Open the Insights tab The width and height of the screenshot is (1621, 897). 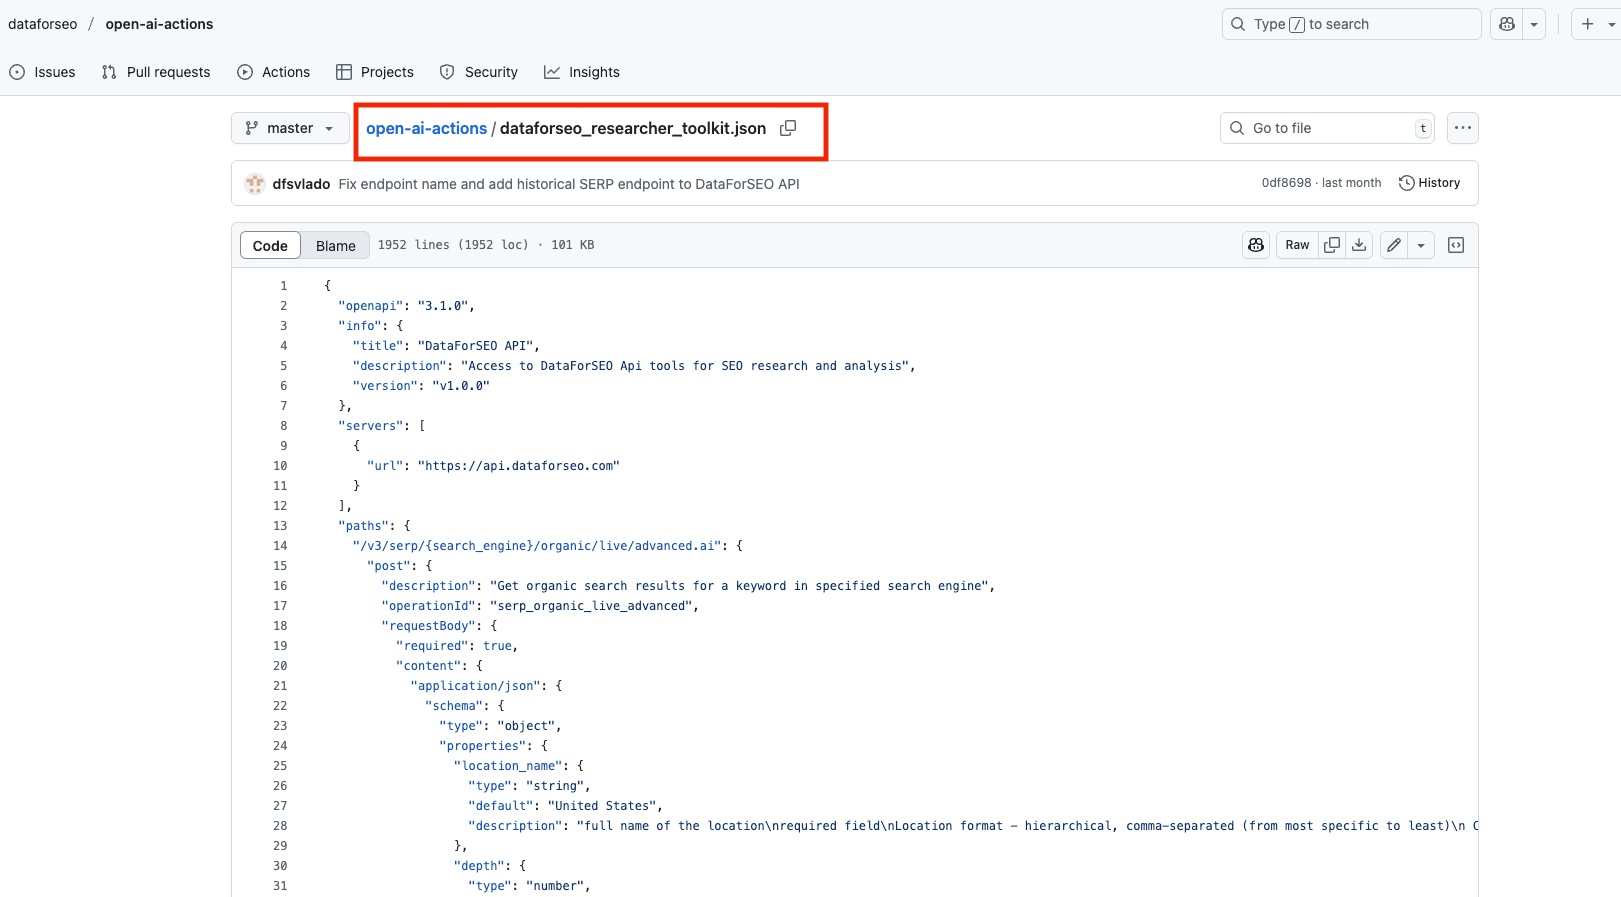(582, 72)
